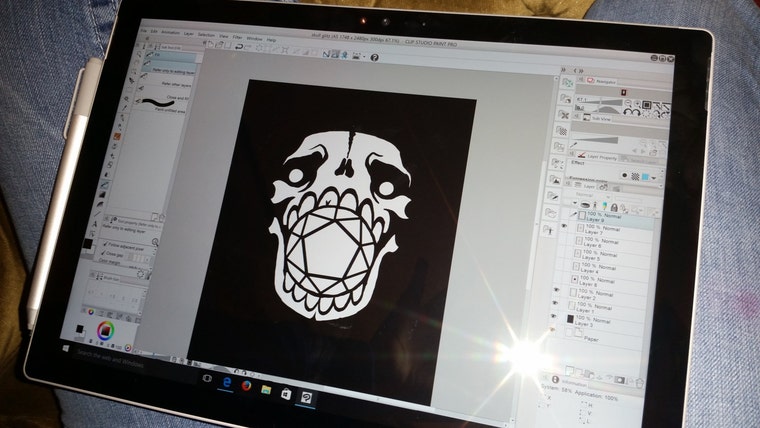Screen dimensions: 760x428
Task: Open the Help menu in menu bar
Action: click(271, 39)
